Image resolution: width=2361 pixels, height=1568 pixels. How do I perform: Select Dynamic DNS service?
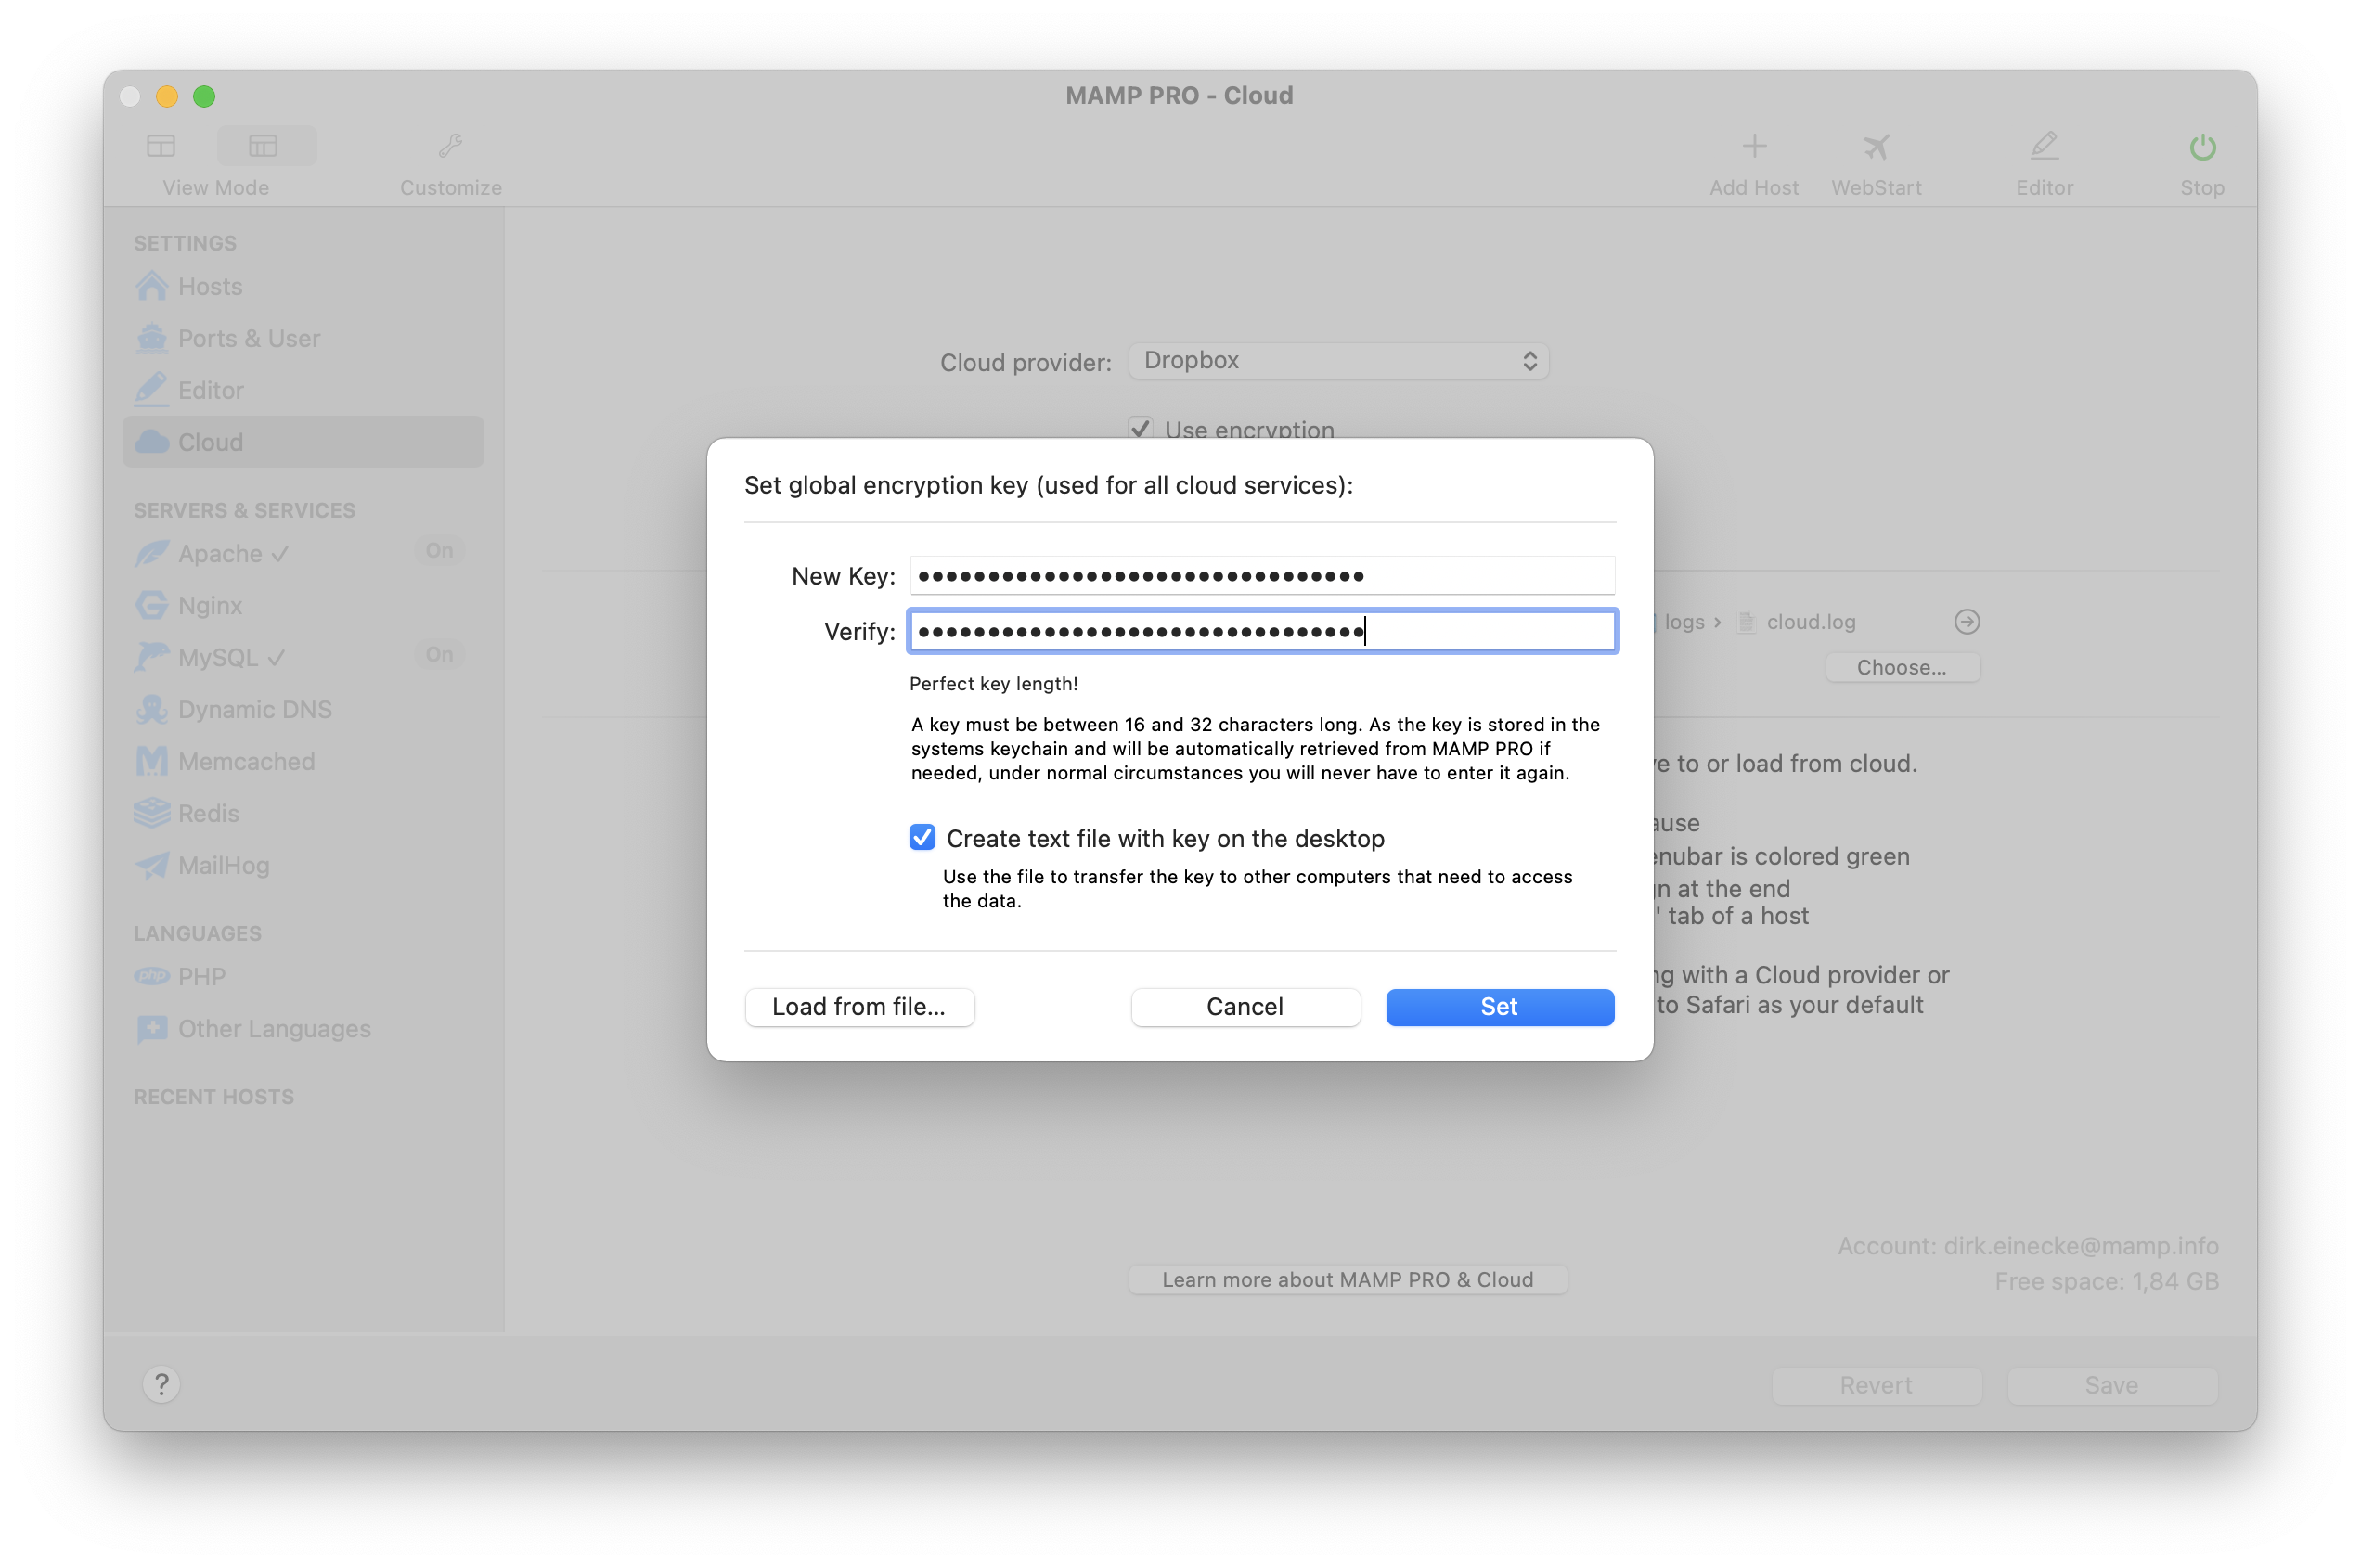point(254,709)
